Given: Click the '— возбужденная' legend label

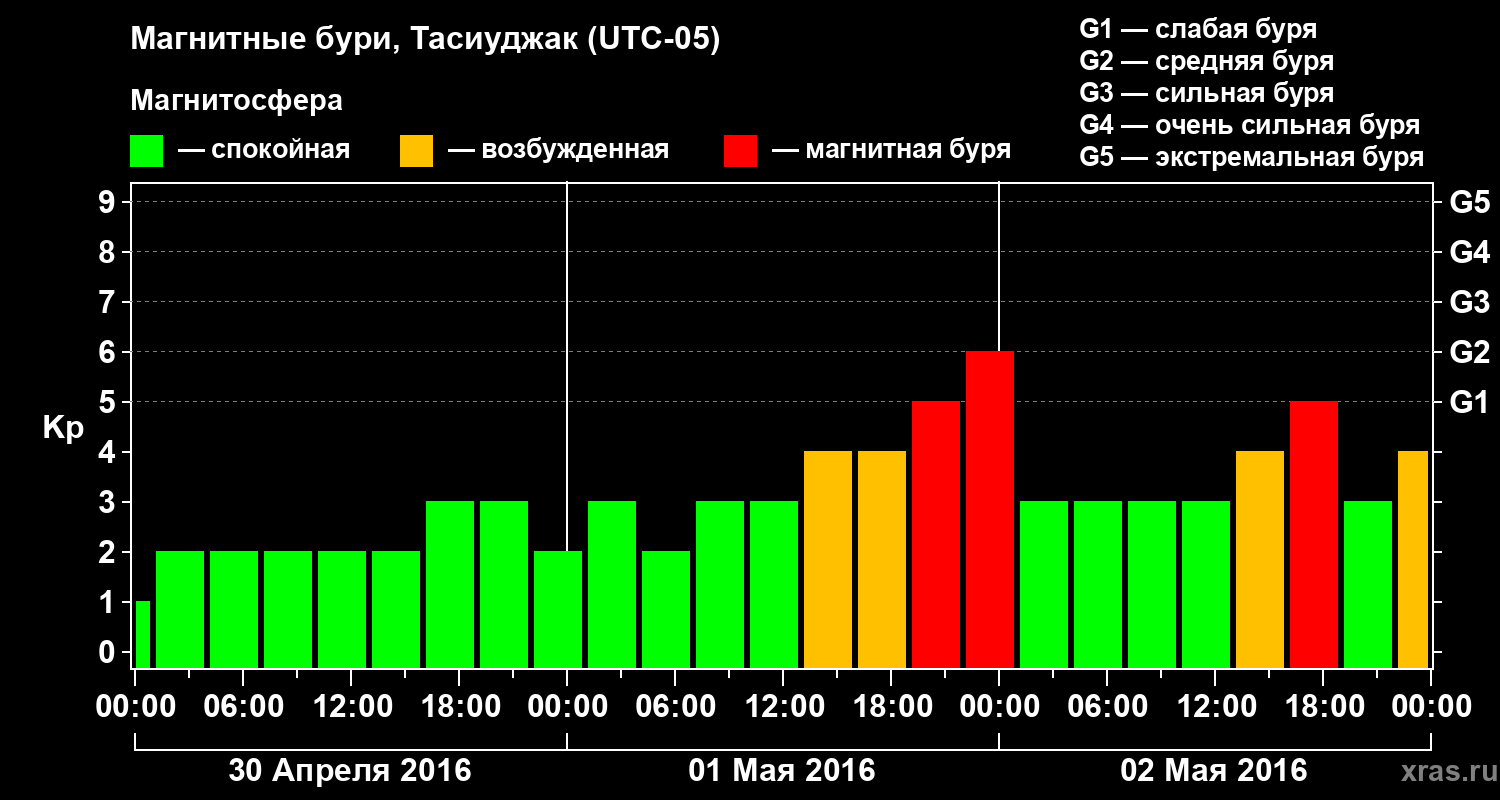Looking at the screenshot, I should [x=558, y=150].
